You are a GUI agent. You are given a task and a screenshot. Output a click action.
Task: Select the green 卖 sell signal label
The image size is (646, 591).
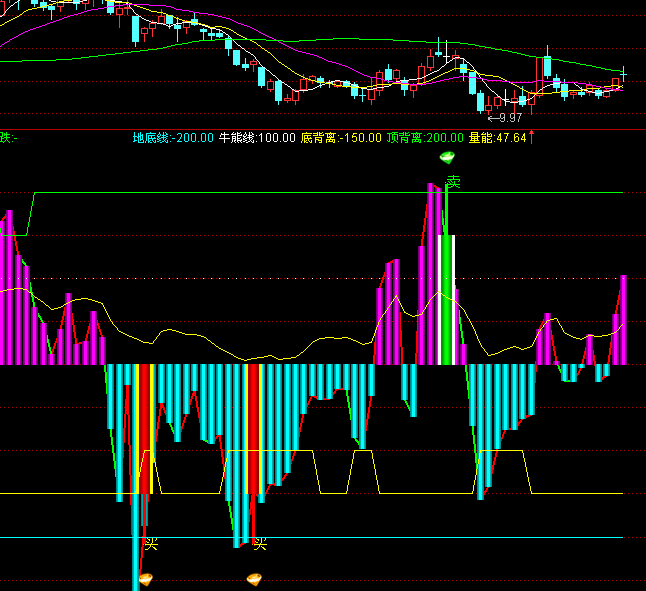point(454,182)
